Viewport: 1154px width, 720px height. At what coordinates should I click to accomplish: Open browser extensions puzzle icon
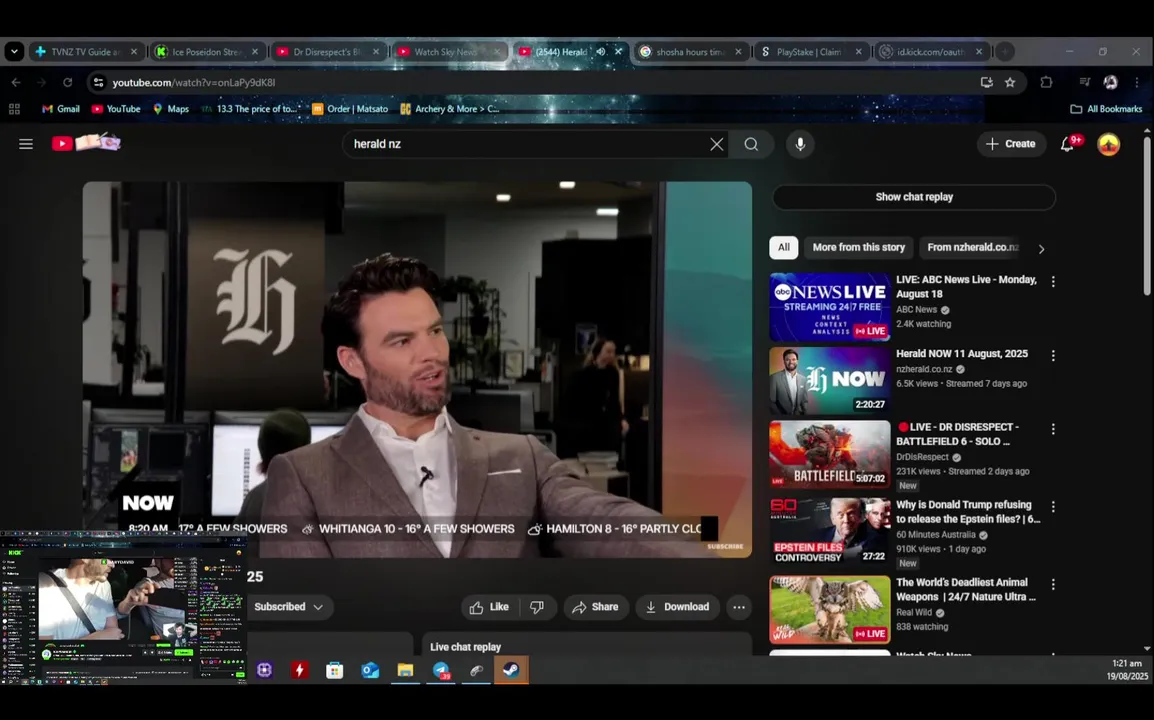tap(1046, 82)
